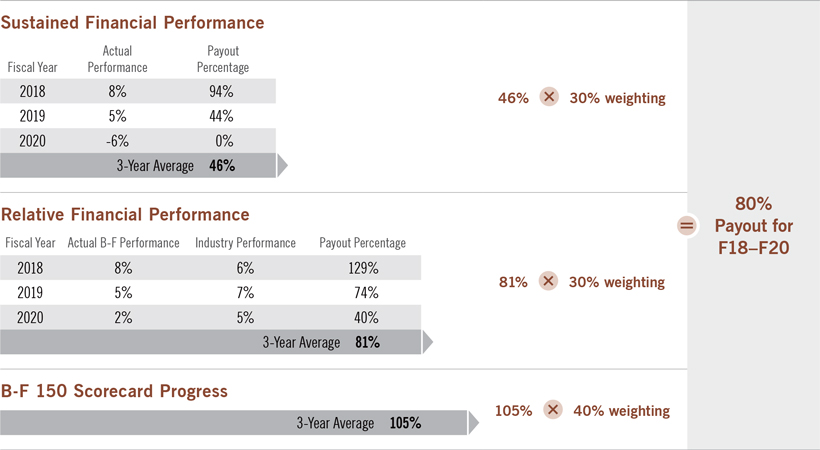This screenshot has height=450, width=820.
Task: Click the multiply icon beside 46%
Action: (x=549, y=98)
